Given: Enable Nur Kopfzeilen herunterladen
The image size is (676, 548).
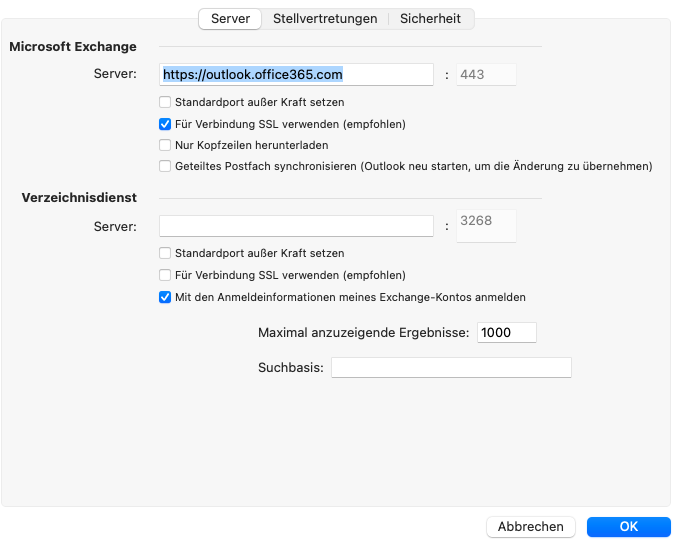Looking at the screenshot, I should pos(165,146).
